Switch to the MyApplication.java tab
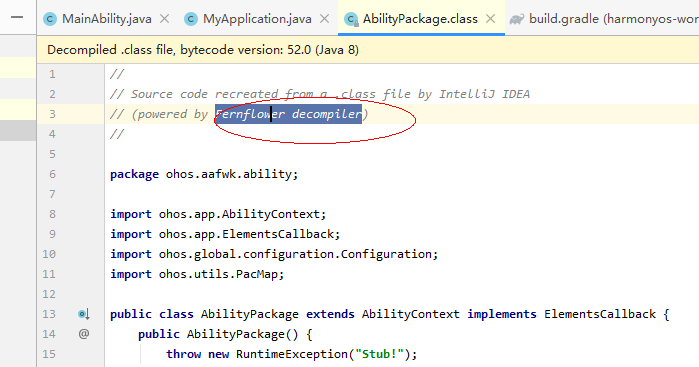The height and width of the screenshot is (367, 699). (257, 19)
